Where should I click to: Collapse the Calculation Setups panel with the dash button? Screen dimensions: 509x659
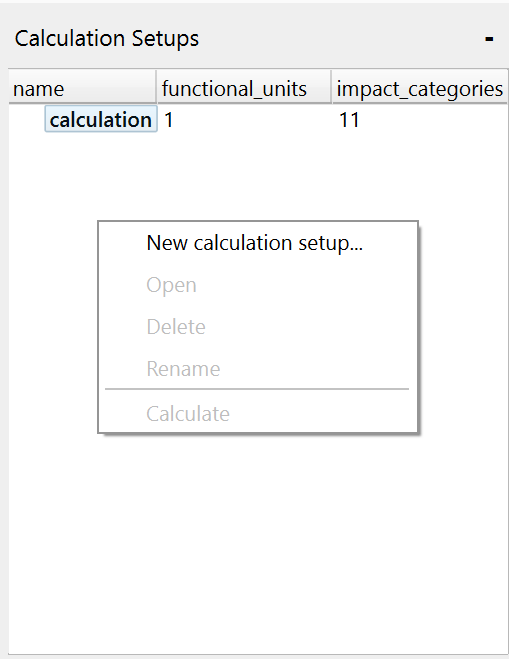(489, 39)
